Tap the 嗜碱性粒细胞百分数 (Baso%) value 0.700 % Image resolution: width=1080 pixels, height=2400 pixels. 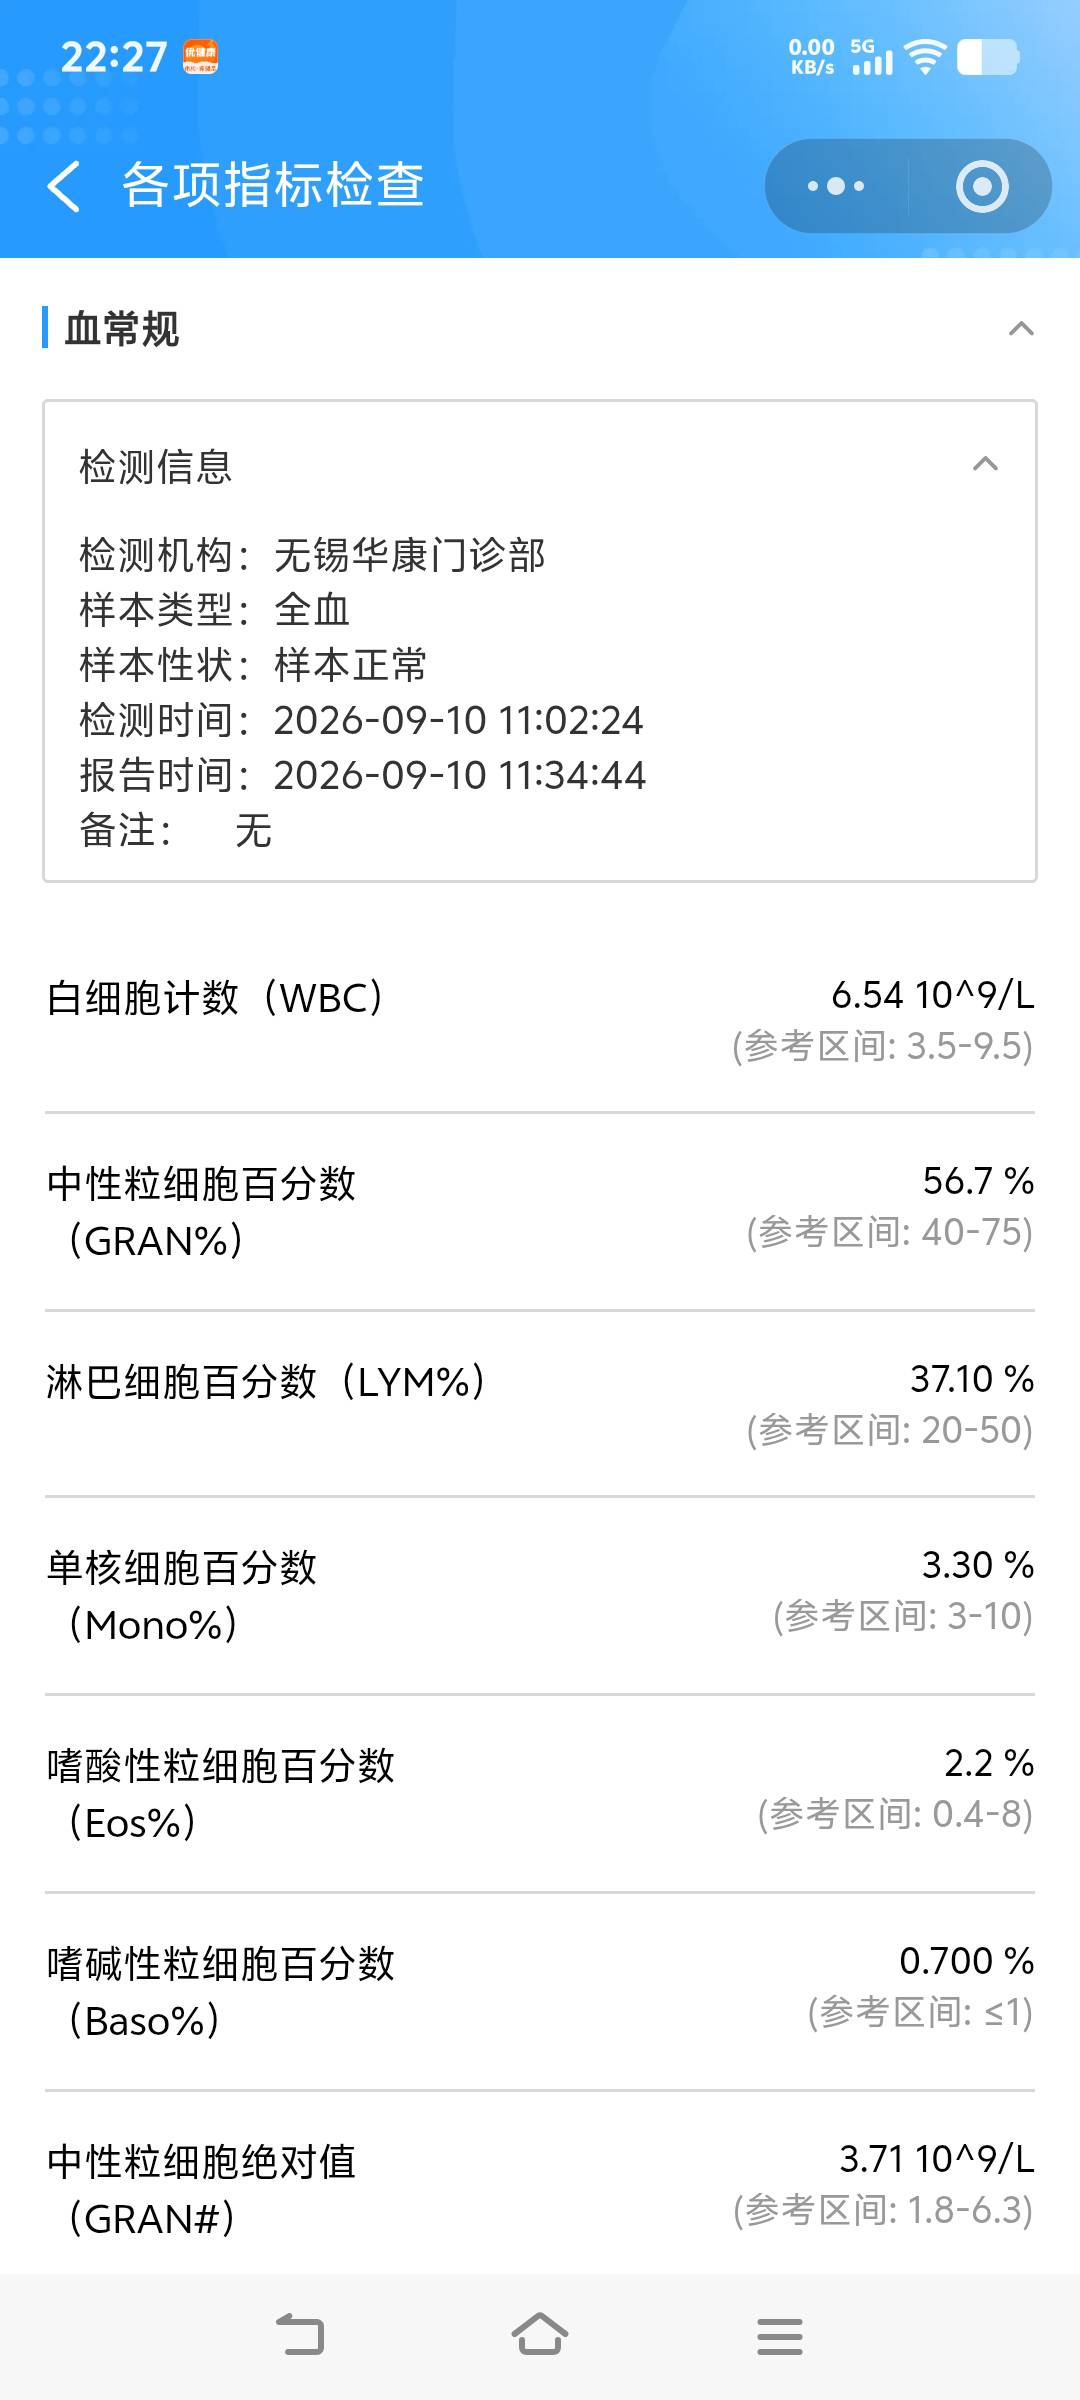(966, 1961)
